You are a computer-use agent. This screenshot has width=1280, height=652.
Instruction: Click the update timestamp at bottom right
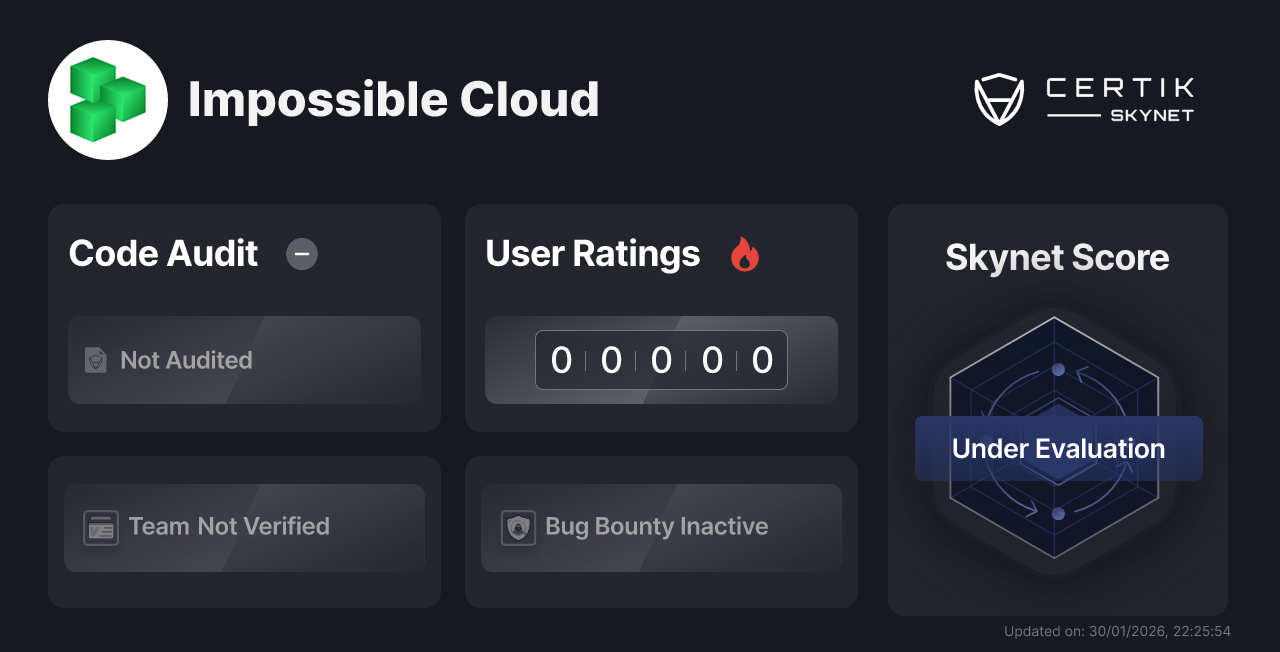click(1117, 631)
